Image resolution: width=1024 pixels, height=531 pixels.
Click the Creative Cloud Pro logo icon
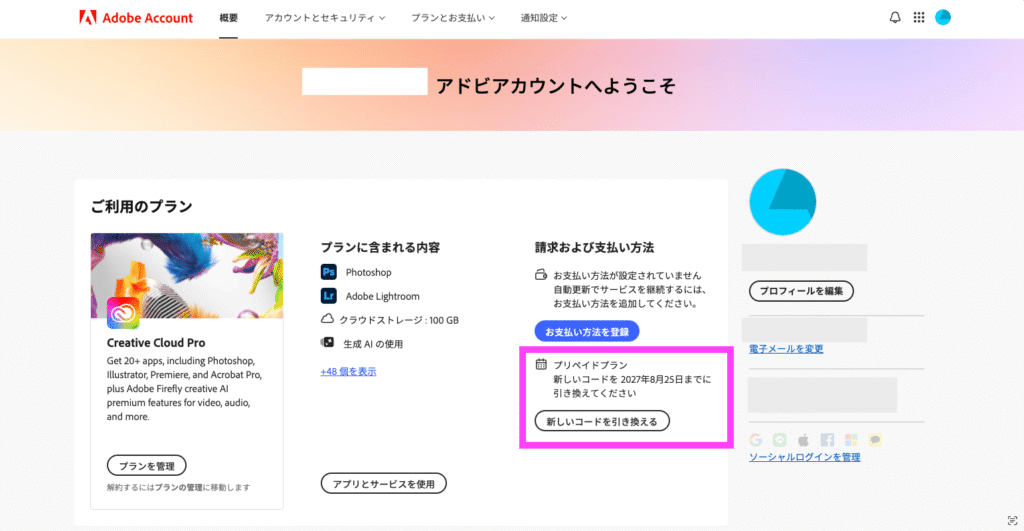tap(123, 314)
